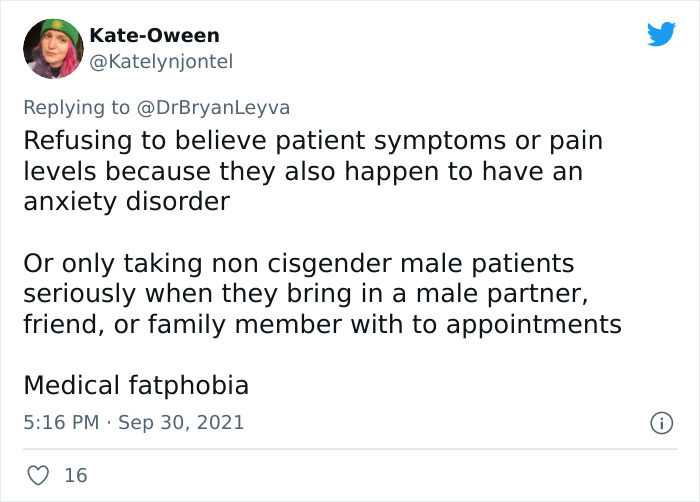The image size is (700, 502).
Task: Click the 16 likes count
Action: (x=75, y=476)
